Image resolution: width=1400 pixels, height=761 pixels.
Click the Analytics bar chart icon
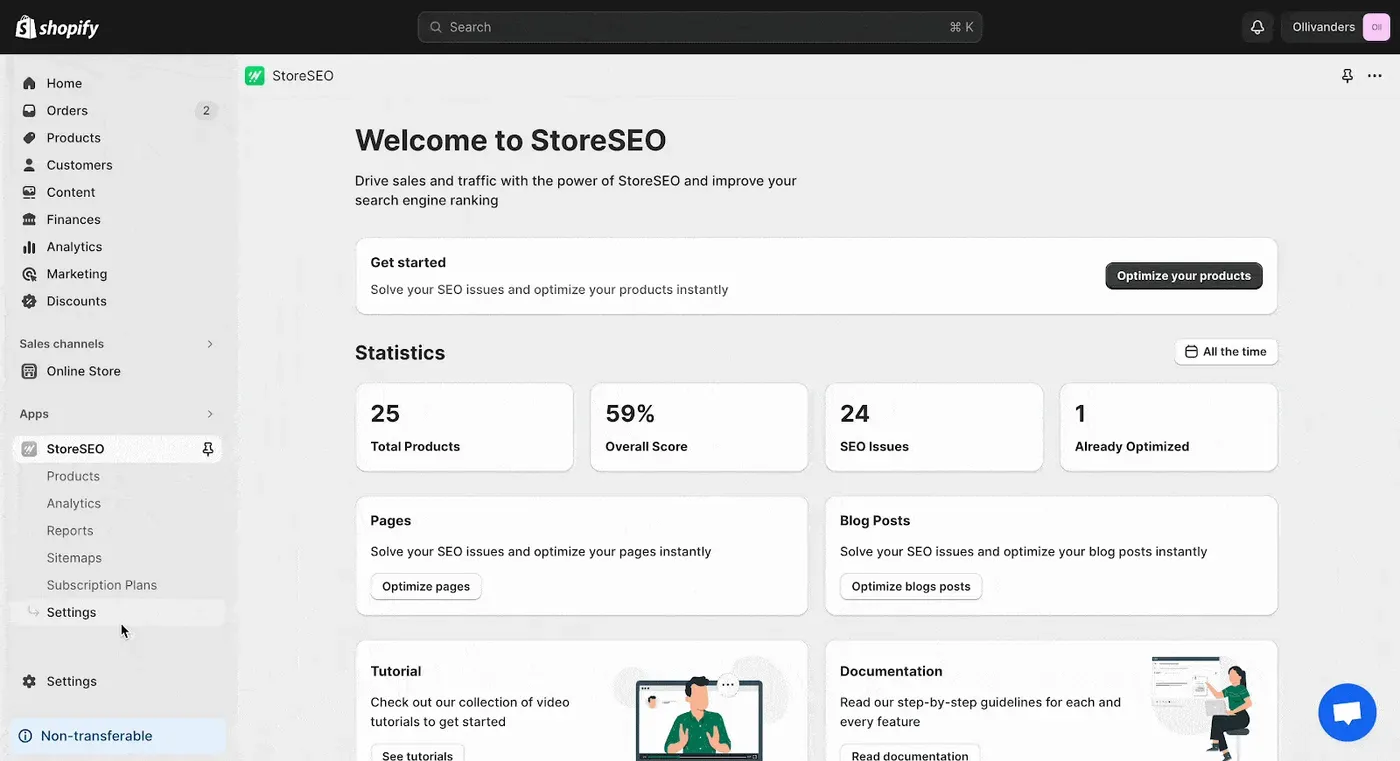coord(29,247)
